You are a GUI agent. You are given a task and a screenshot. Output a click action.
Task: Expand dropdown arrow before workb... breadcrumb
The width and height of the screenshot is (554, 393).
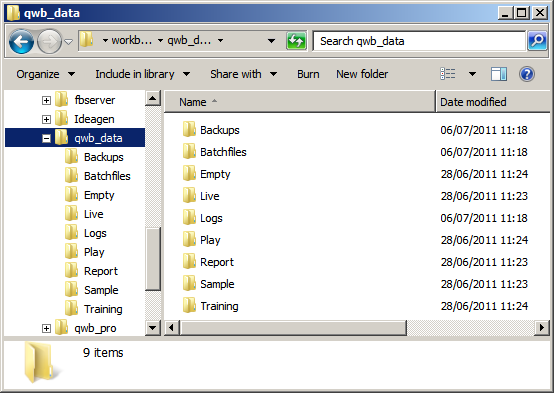click(105, 41)
